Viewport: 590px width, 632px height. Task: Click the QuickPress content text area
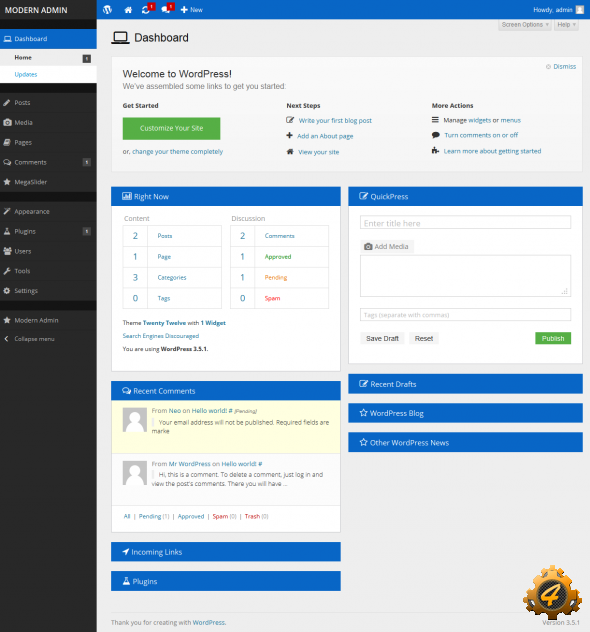coord(465,276)
